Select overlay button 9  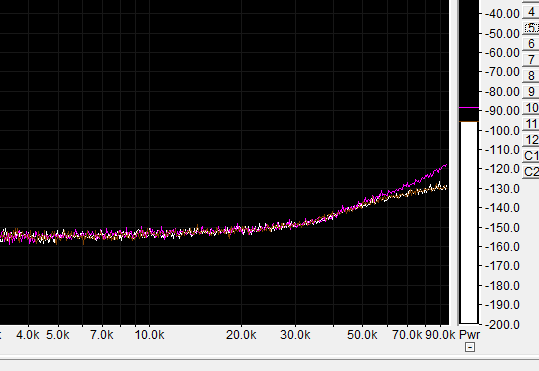[531, 91]
